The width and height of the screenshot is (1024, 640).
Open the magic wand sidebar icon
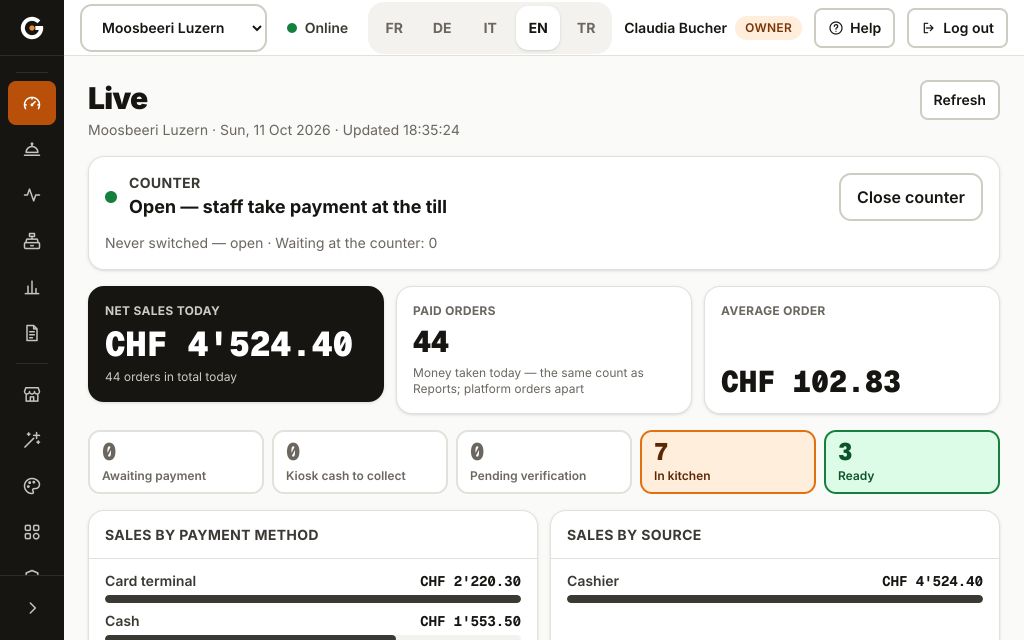[31, 440]
